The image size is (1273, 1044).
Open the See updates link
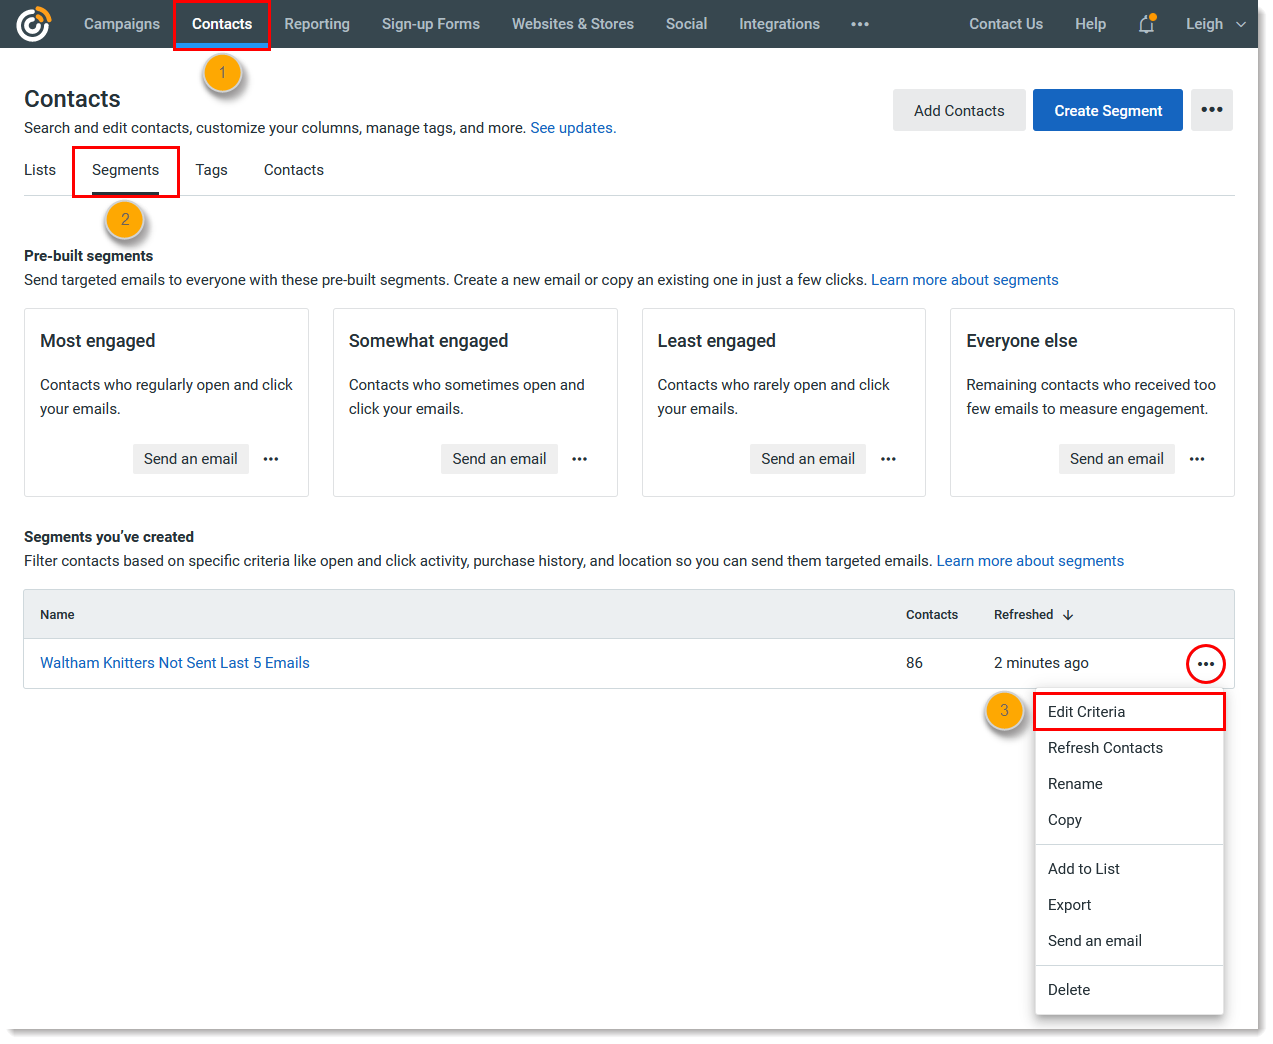pos(572,127)
